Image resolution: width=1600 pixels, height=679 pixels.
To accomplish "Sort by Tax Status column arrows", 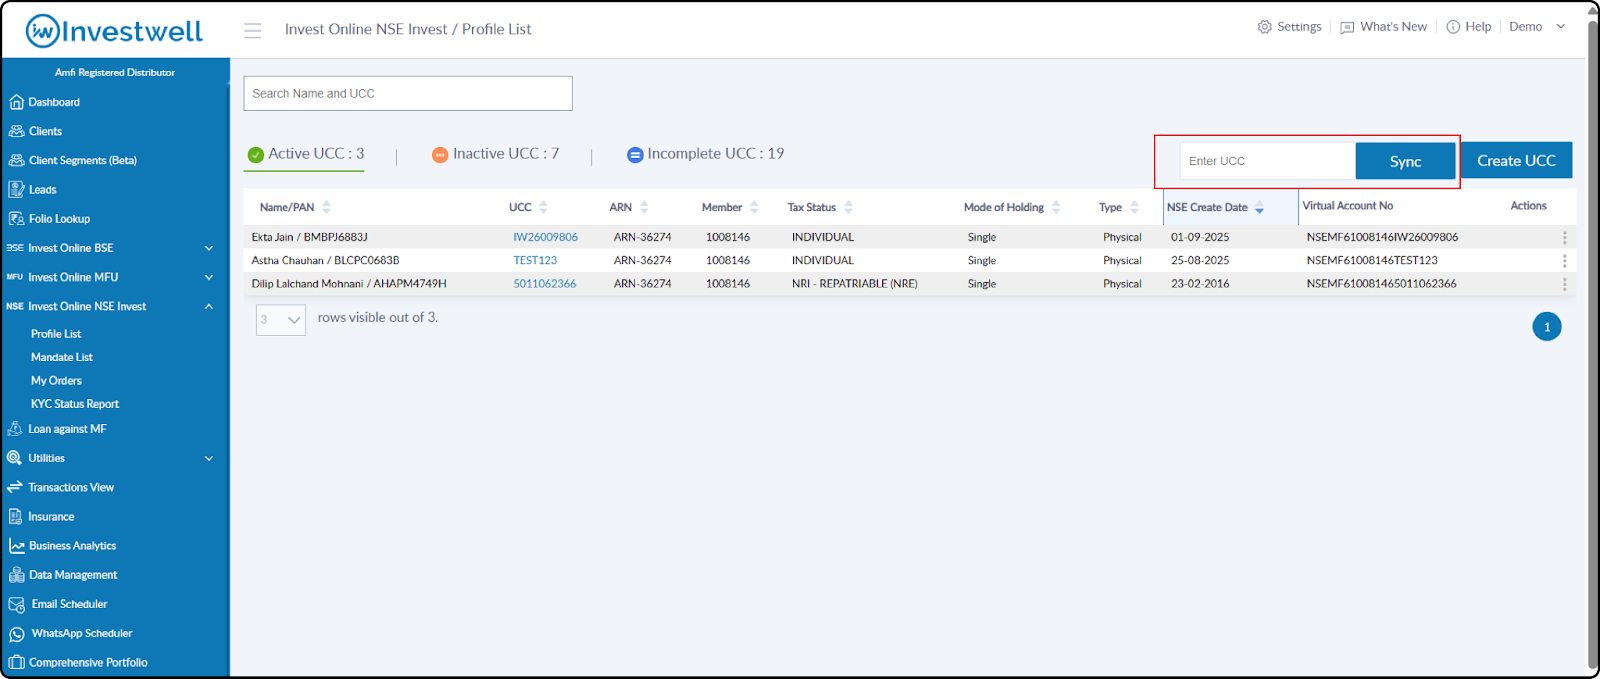I will pyautogui.click(x=848, y=207).
